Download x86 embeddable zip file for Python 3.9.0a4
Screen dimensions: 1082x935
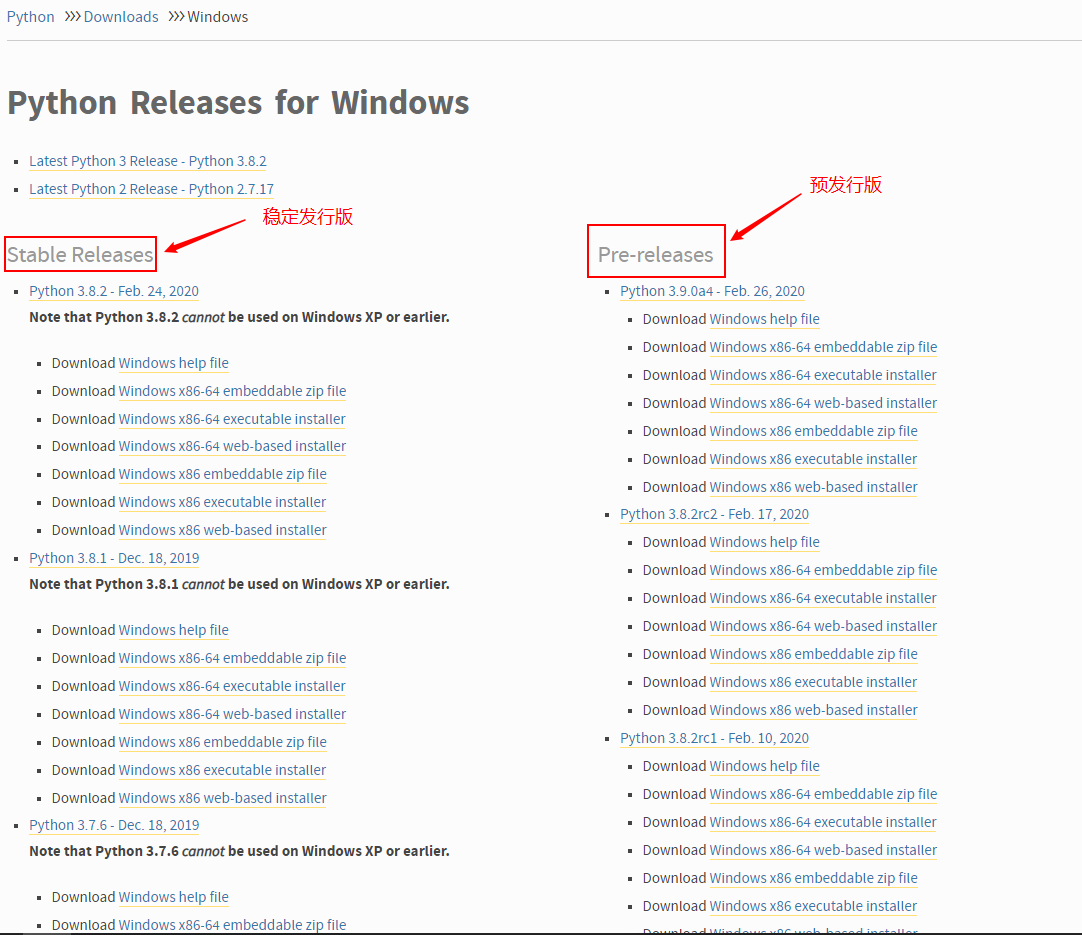pos(814,431)
